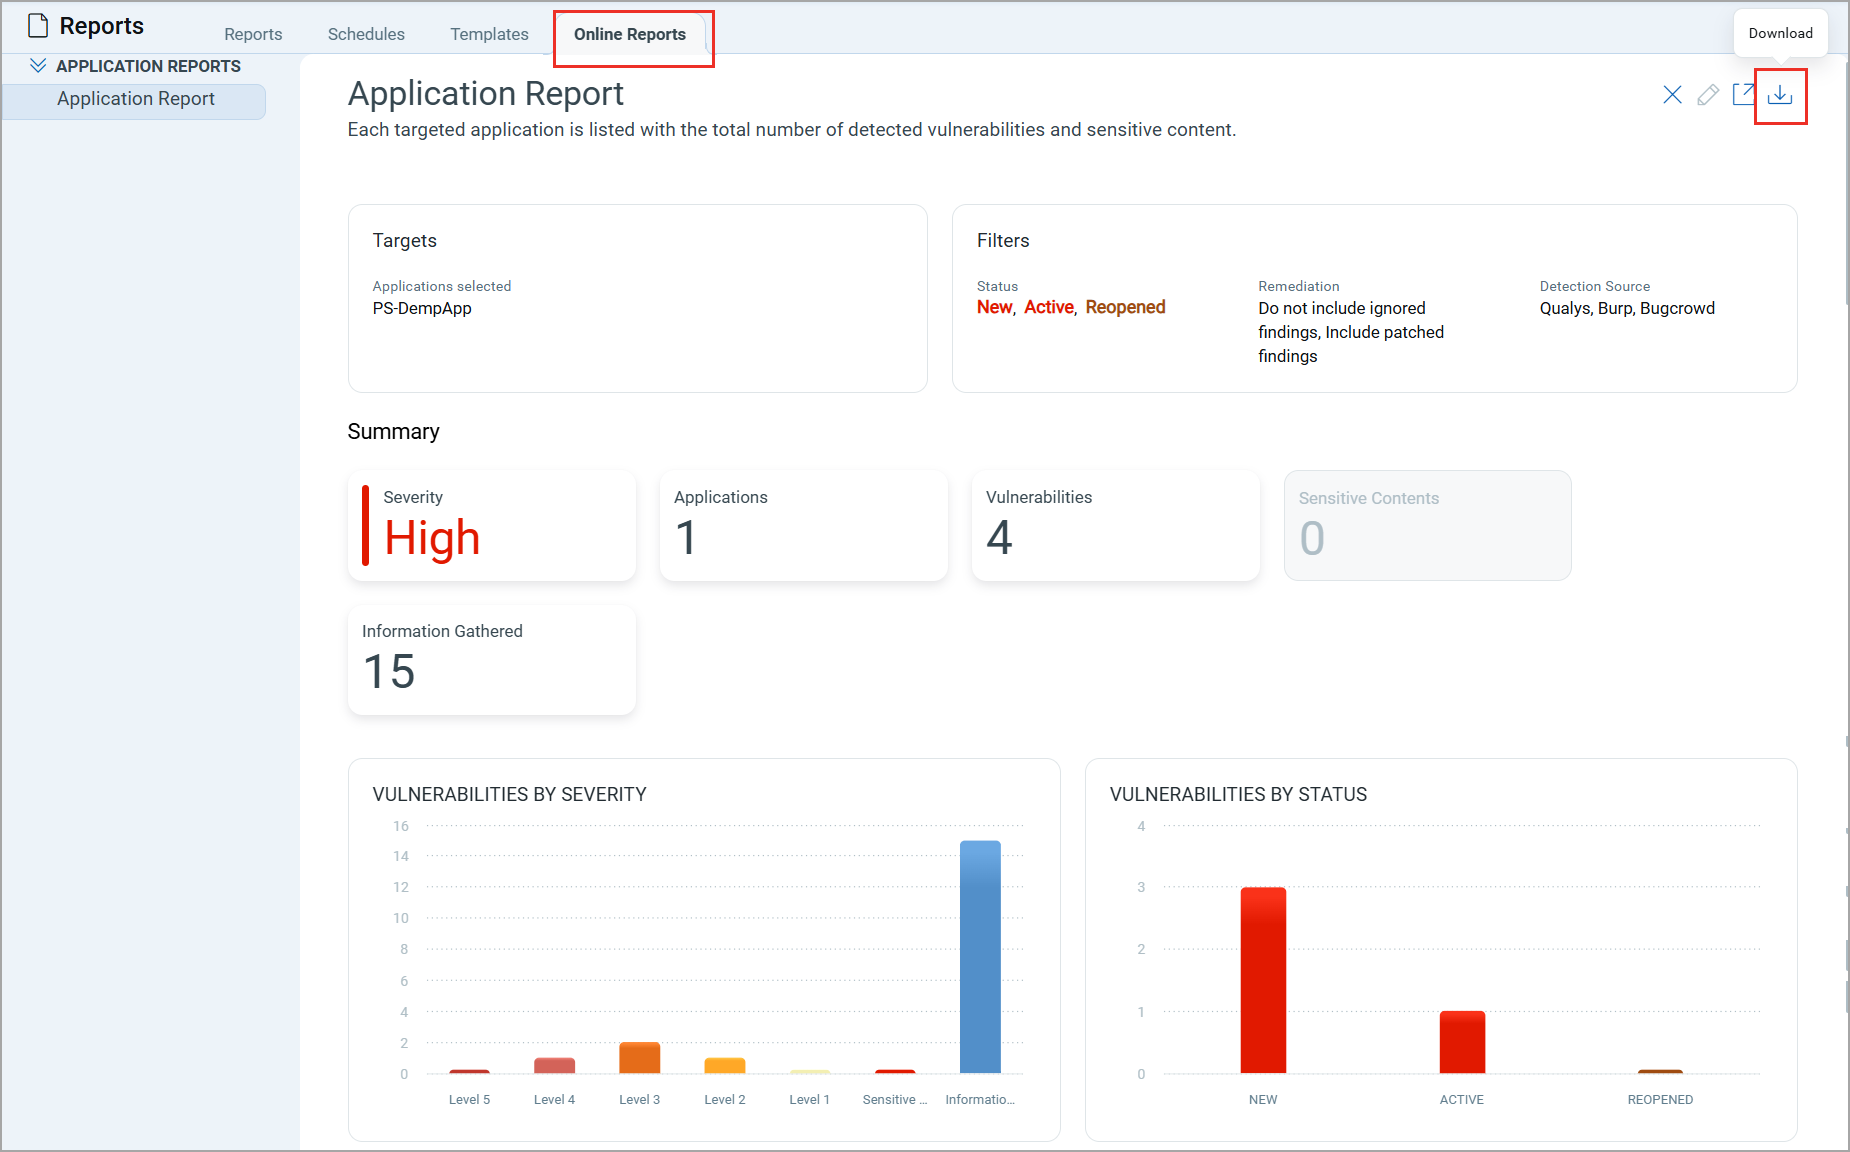Switch to the Schedules tab

point(366,34)
